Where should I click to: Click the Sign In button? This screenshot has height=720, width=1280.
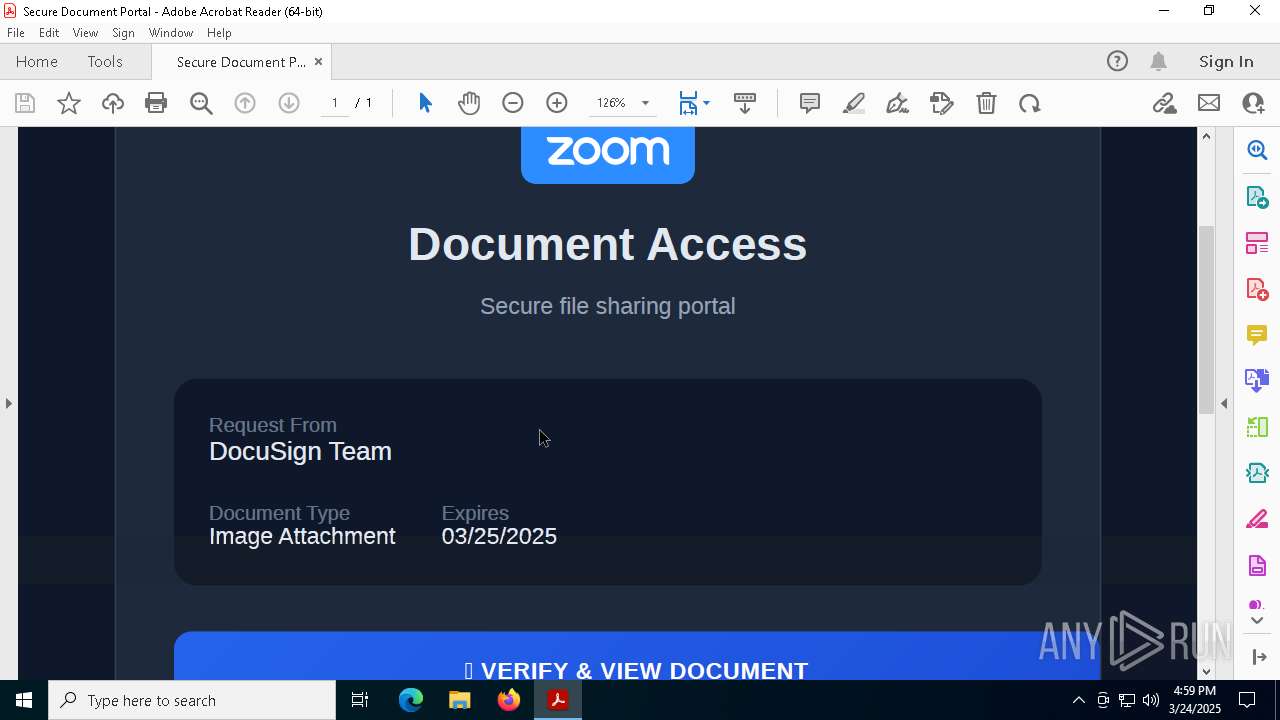coord(1226,61)
